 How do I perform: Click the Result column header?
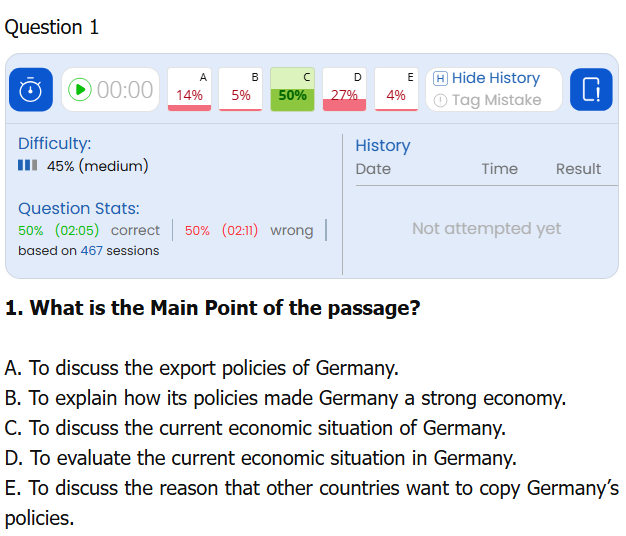click(578, 169)
